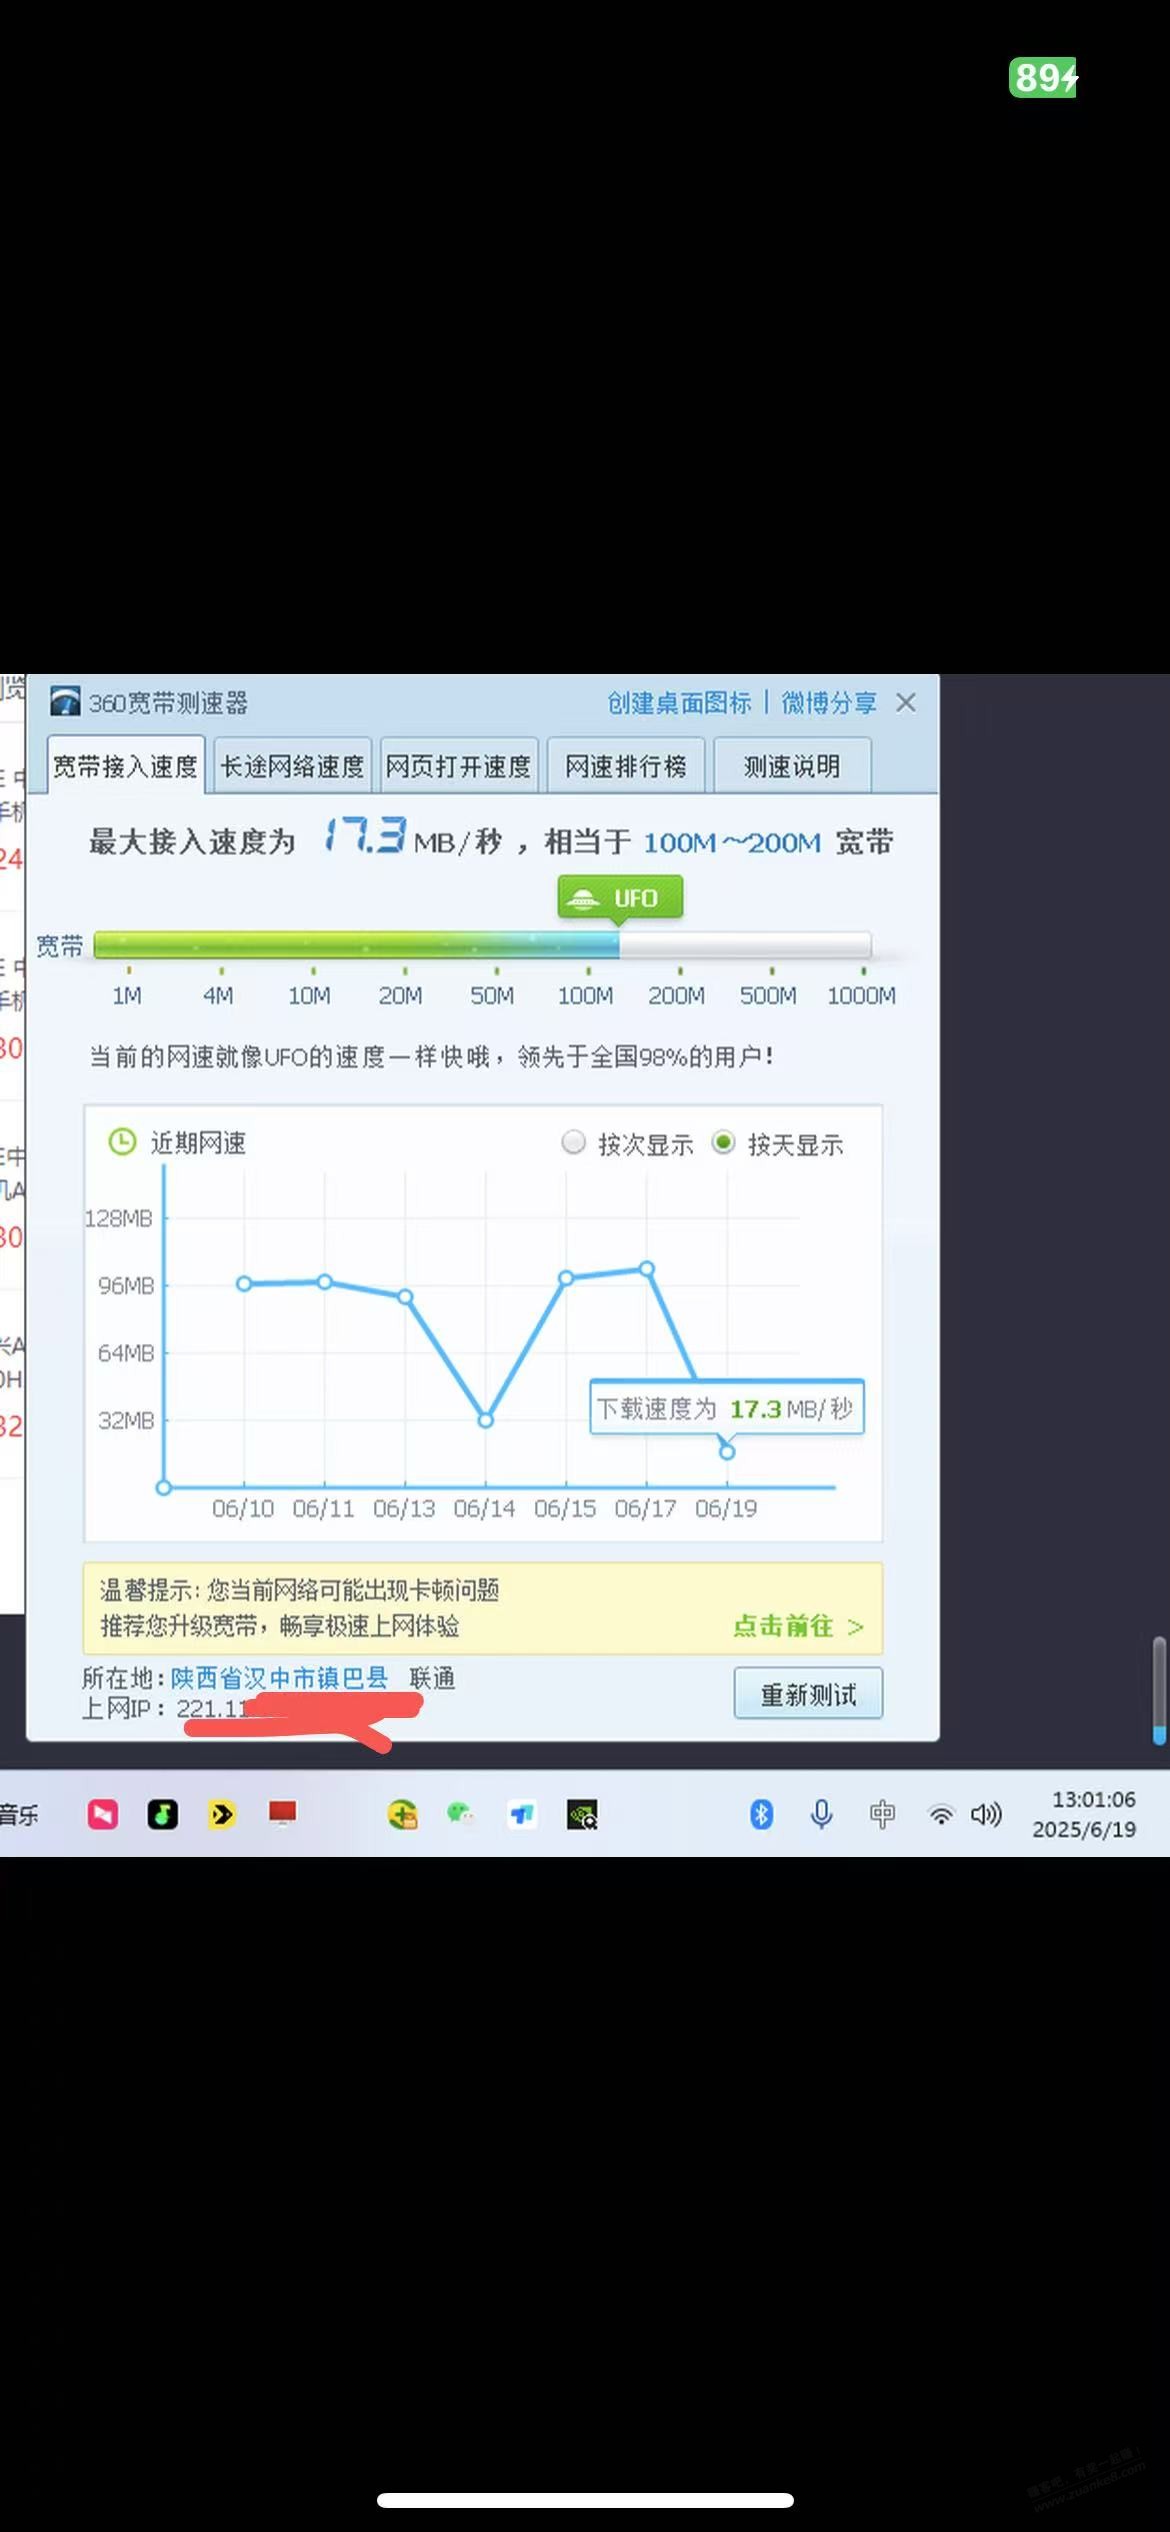Click the 领先于全国98%的用户 summary sentence
This screenshot has height=2532, width=1170.
[646, 1056]
